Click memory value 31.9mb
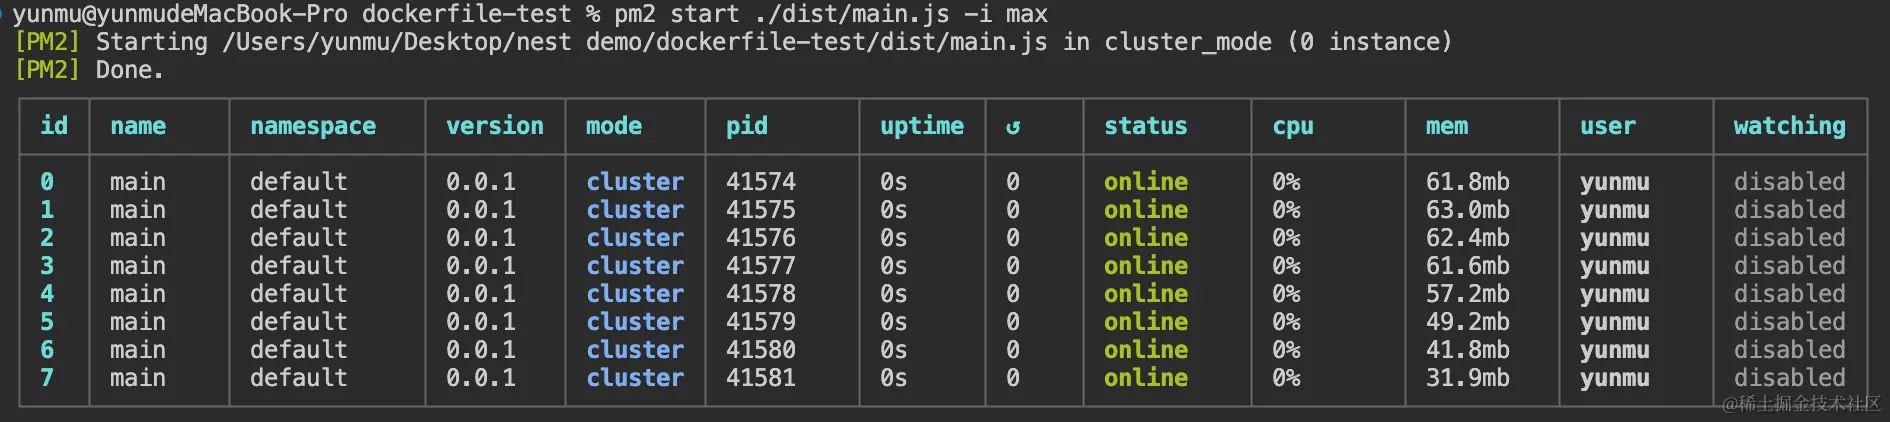 coord(1468,378)
